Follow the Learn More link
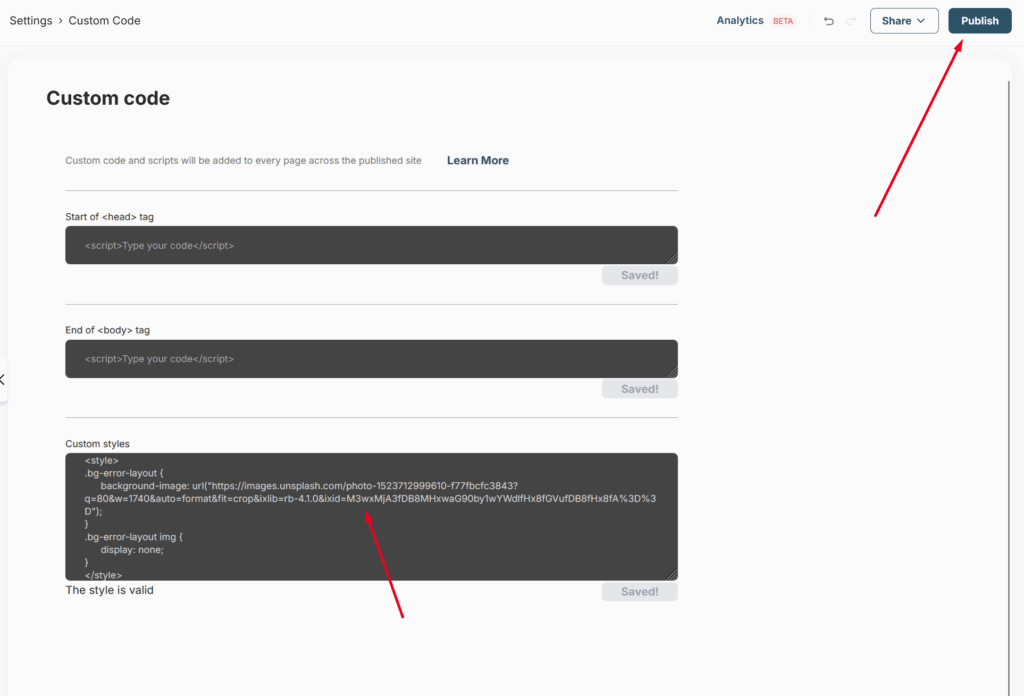 click(x=477, y=160)
